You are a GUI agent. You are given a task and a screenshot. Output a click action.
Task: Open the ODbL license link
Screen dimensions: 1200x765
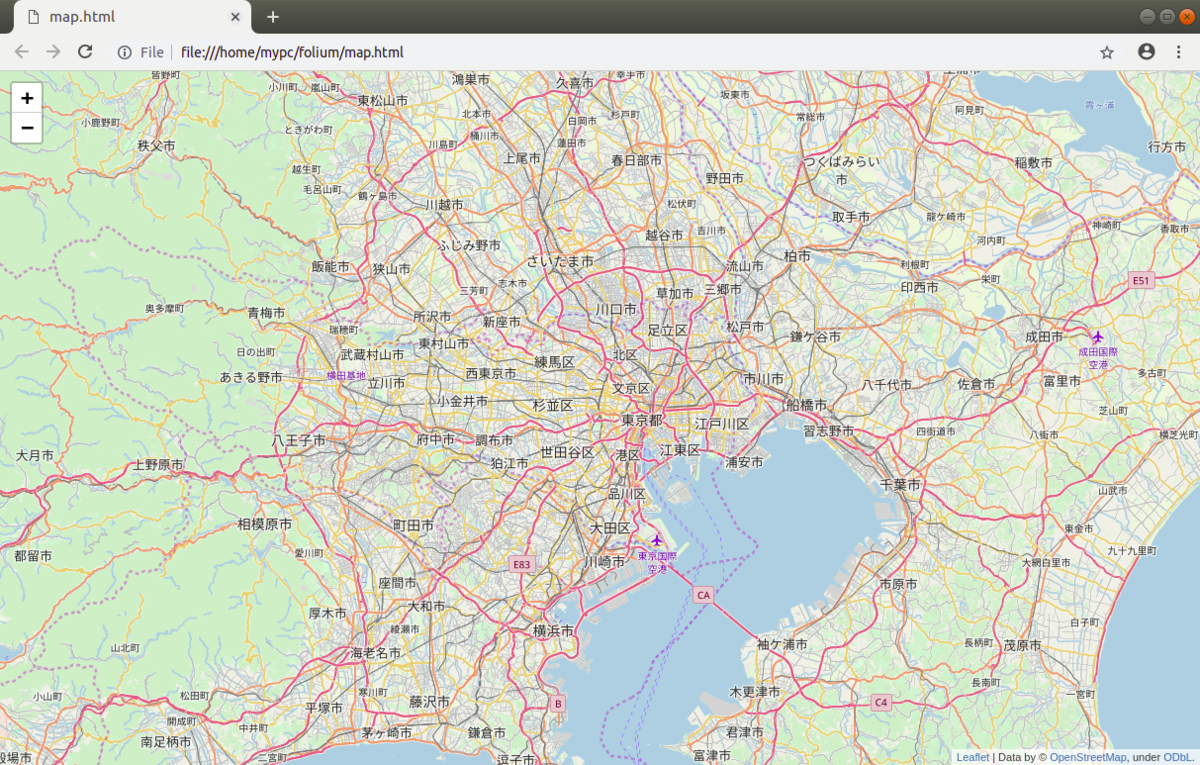[1176, 757]
